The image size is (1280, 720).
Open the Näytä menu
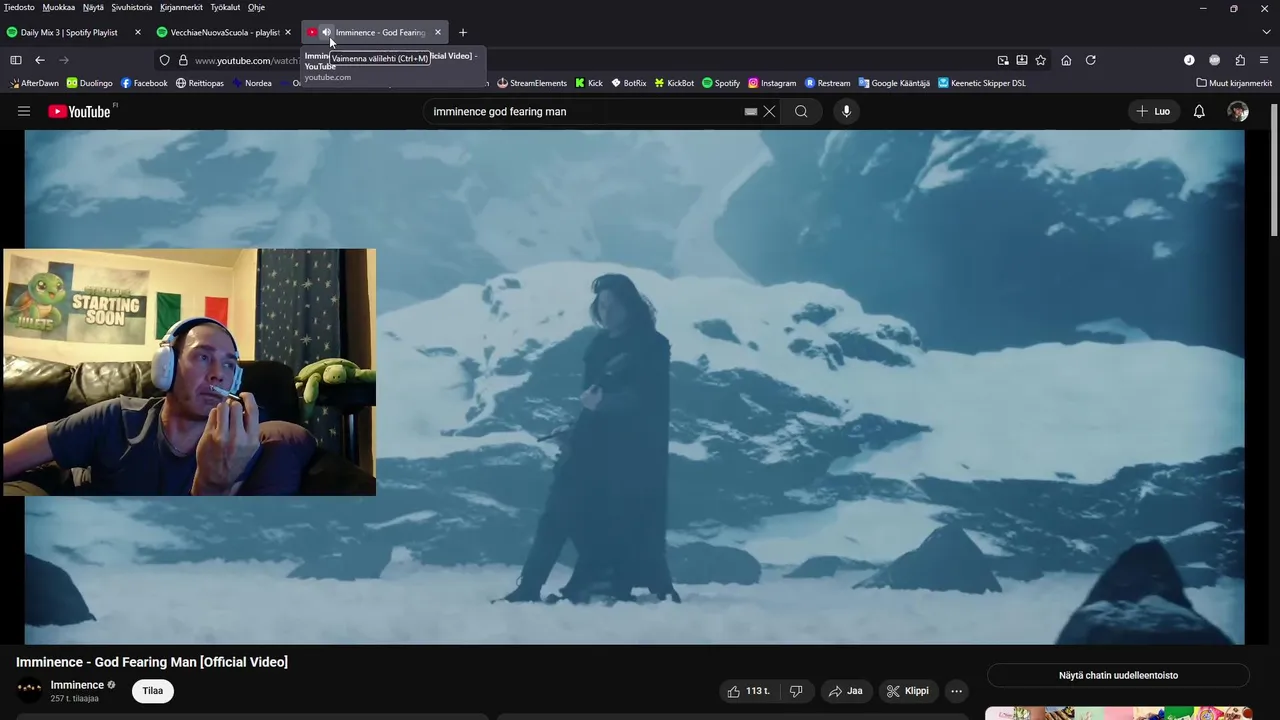coord(93,7)
